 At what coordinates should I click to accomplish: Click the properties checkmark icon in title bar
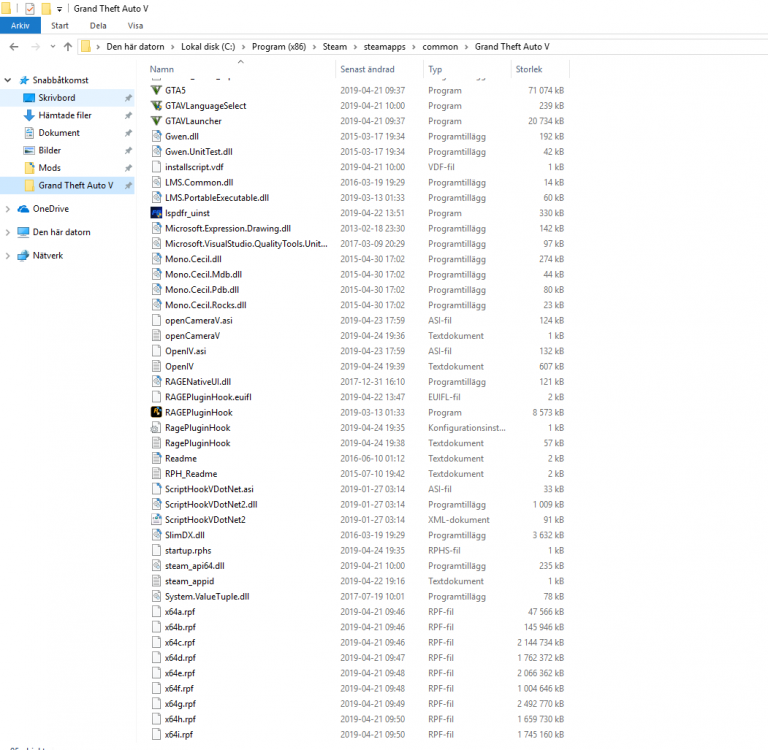click(29, 8)
